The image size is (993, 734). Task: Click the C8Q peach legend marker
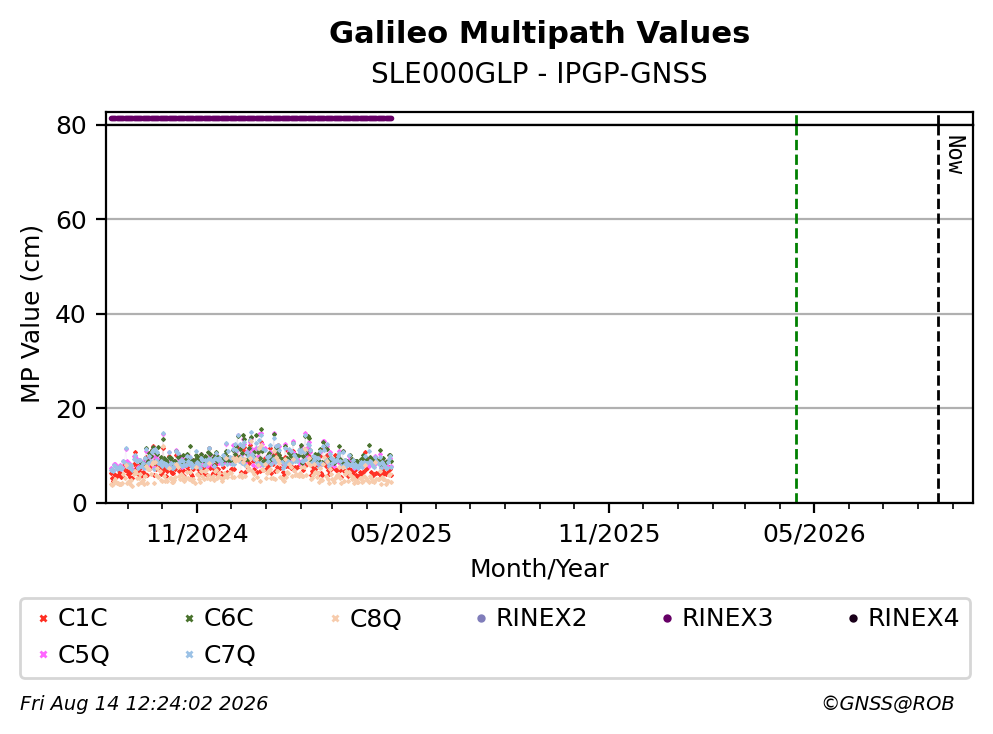[336, 618]
